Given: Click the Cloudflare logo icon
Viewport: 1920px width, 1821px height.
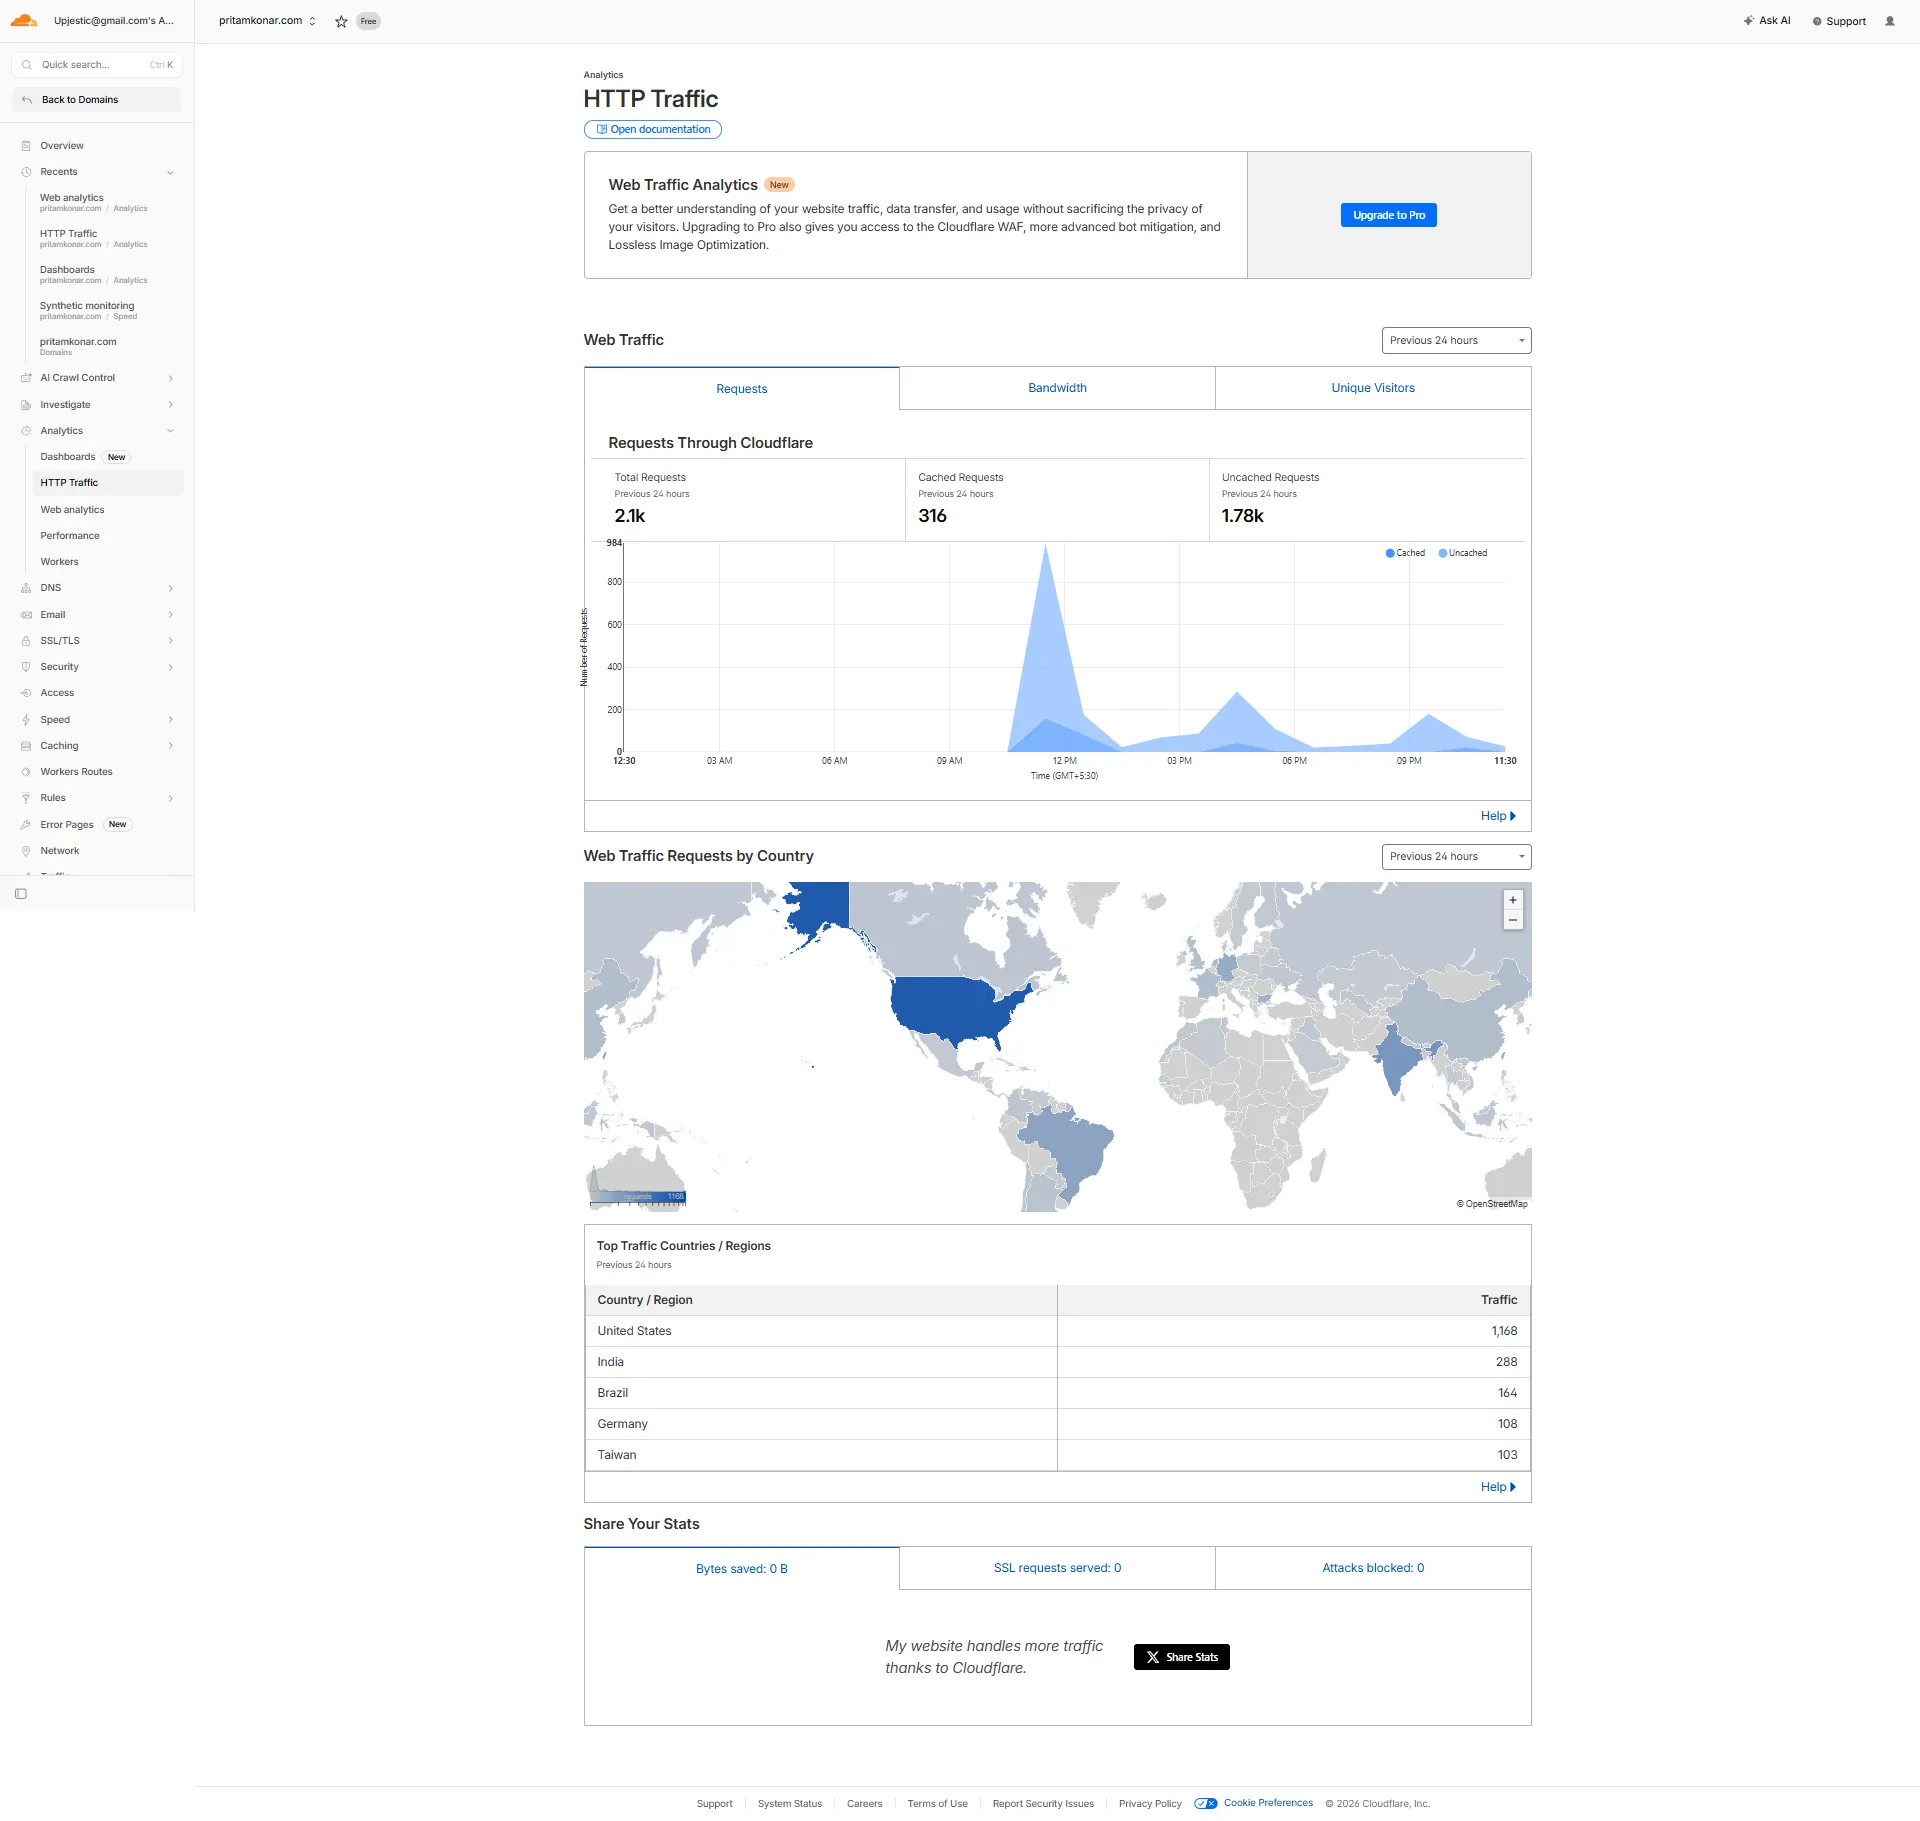Looking at the screenshot, I should pyautogui.click(x=23, y=20).
